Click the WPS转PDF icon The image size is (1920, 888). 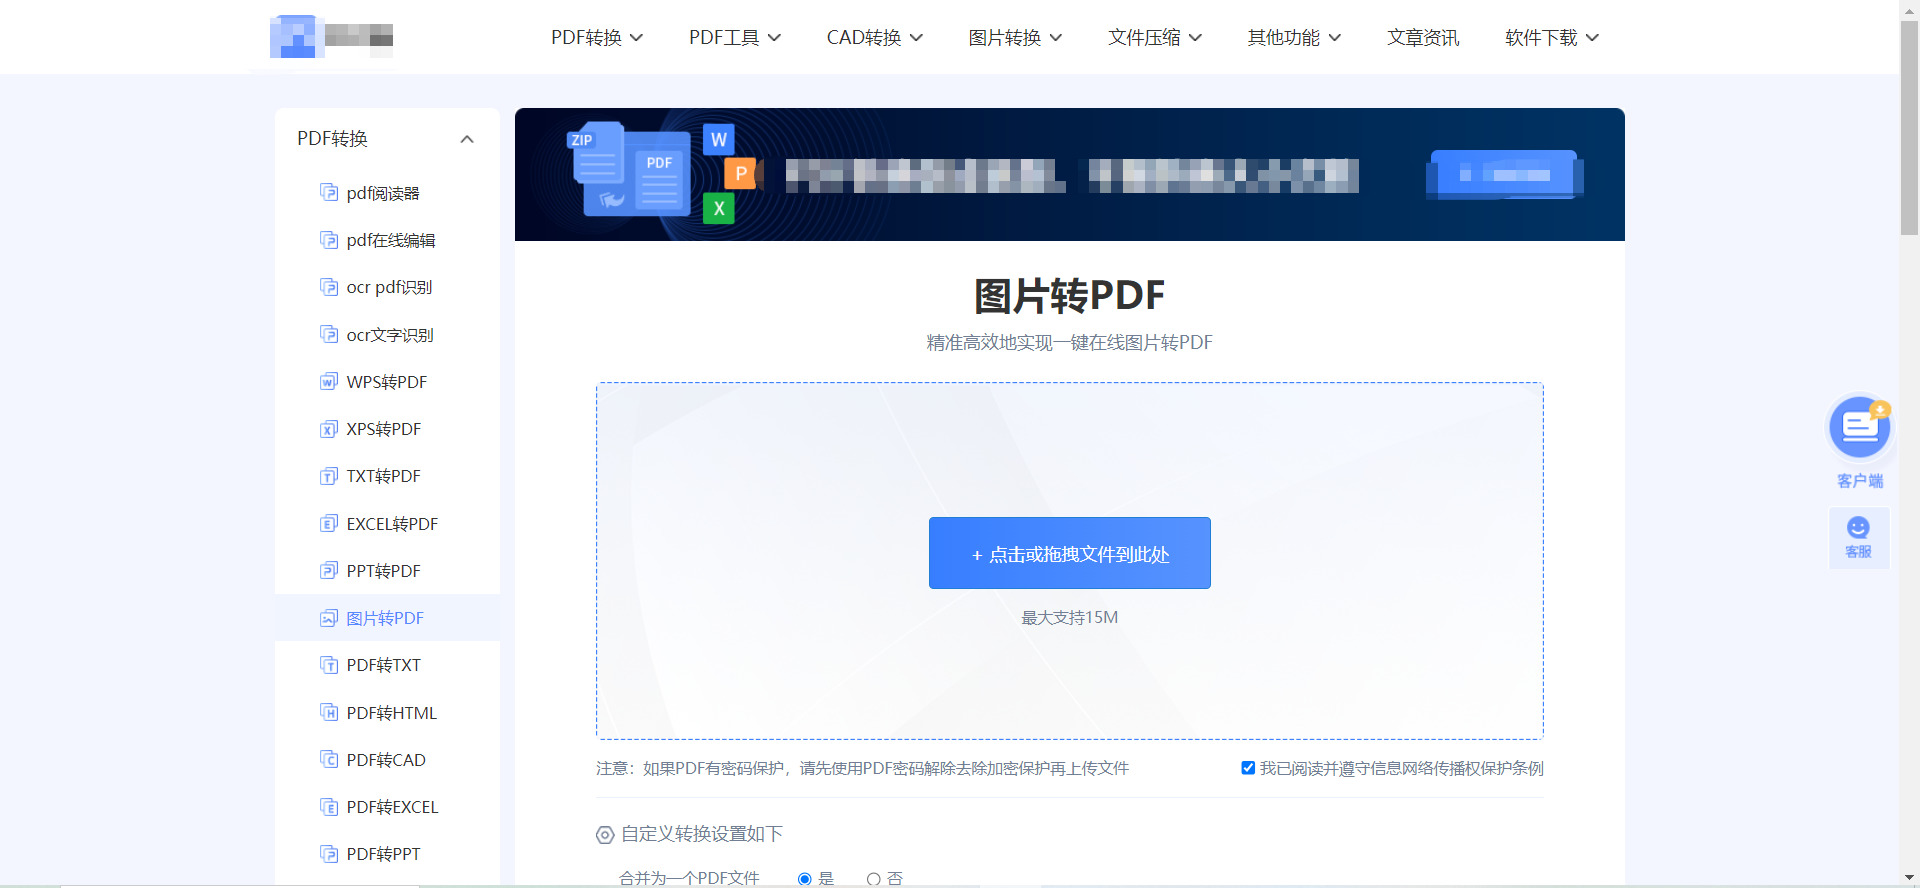[x=329, y=382]
